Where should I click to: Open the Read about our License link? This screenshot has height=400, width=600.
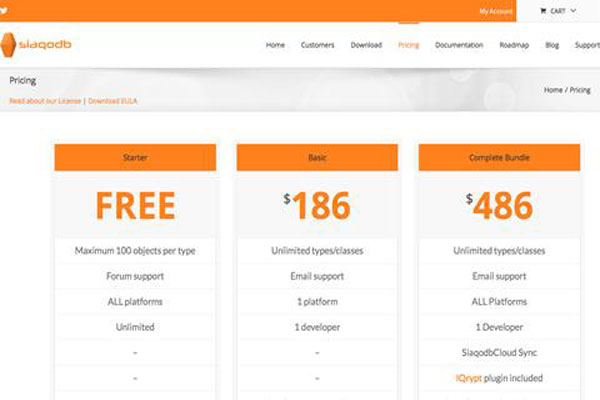coord(45,102)
